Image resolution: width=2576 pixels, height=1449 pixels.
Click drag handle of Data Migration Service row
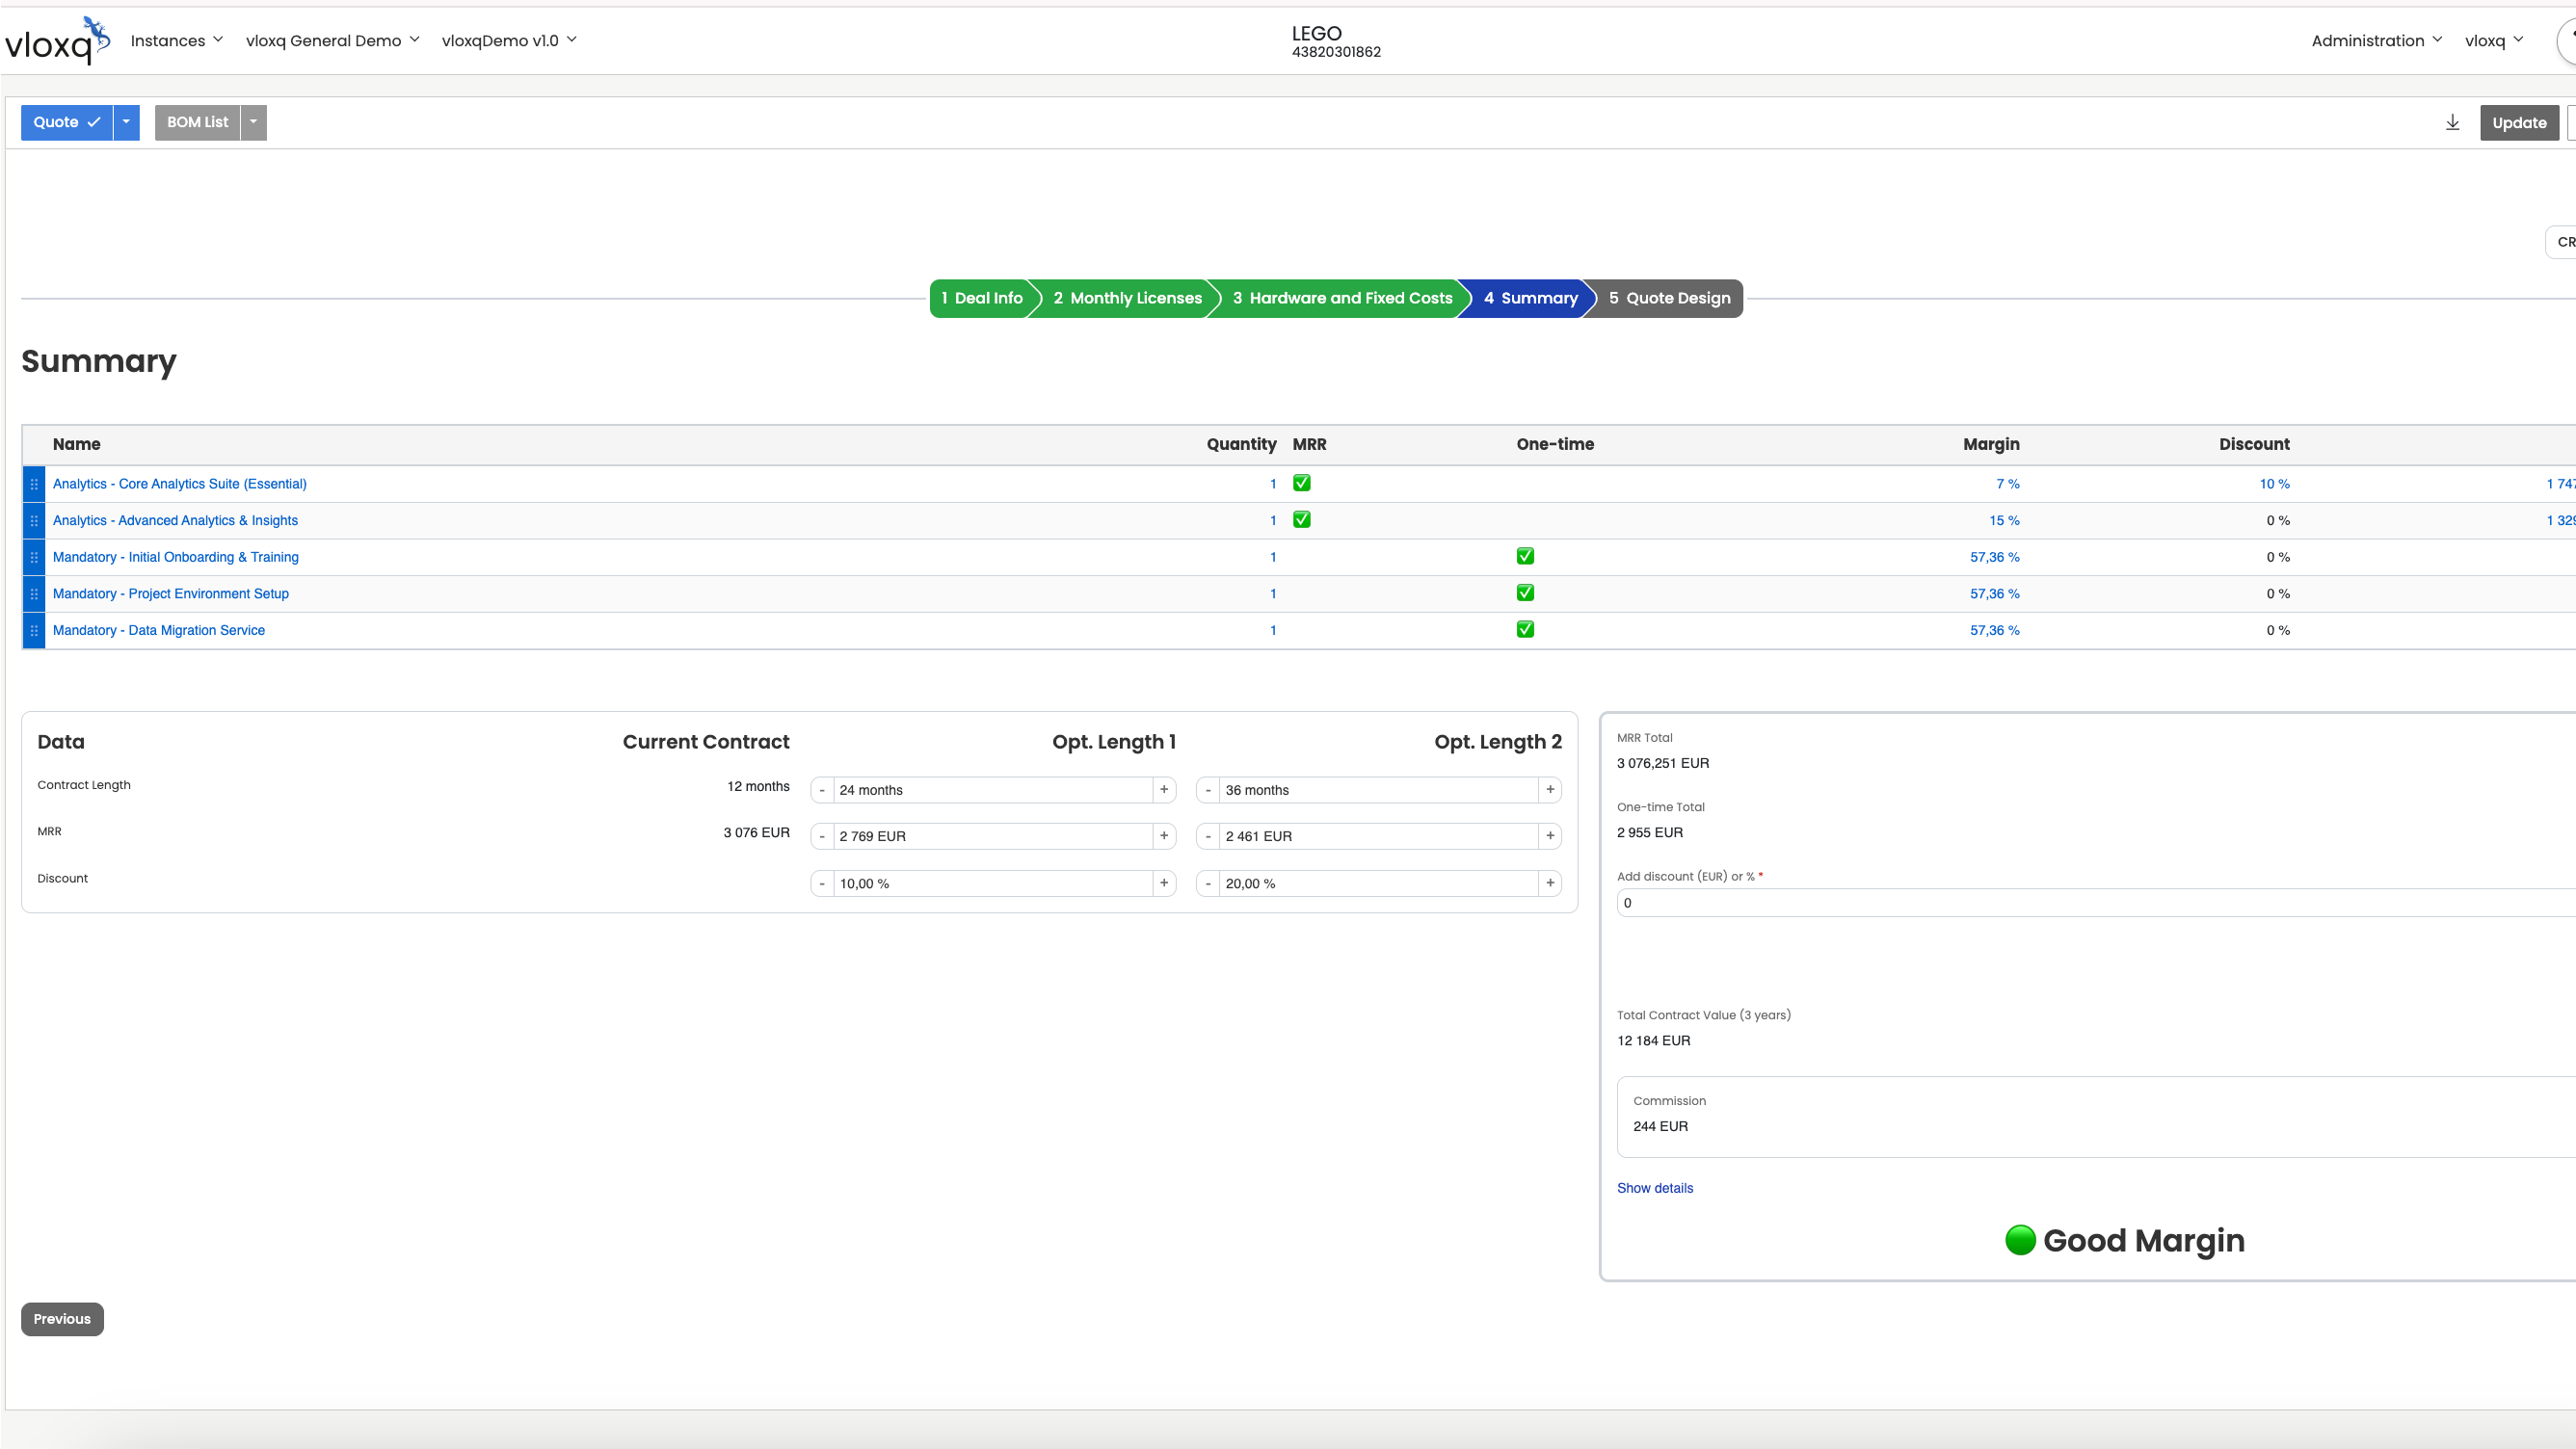click(x=34, y=631)
